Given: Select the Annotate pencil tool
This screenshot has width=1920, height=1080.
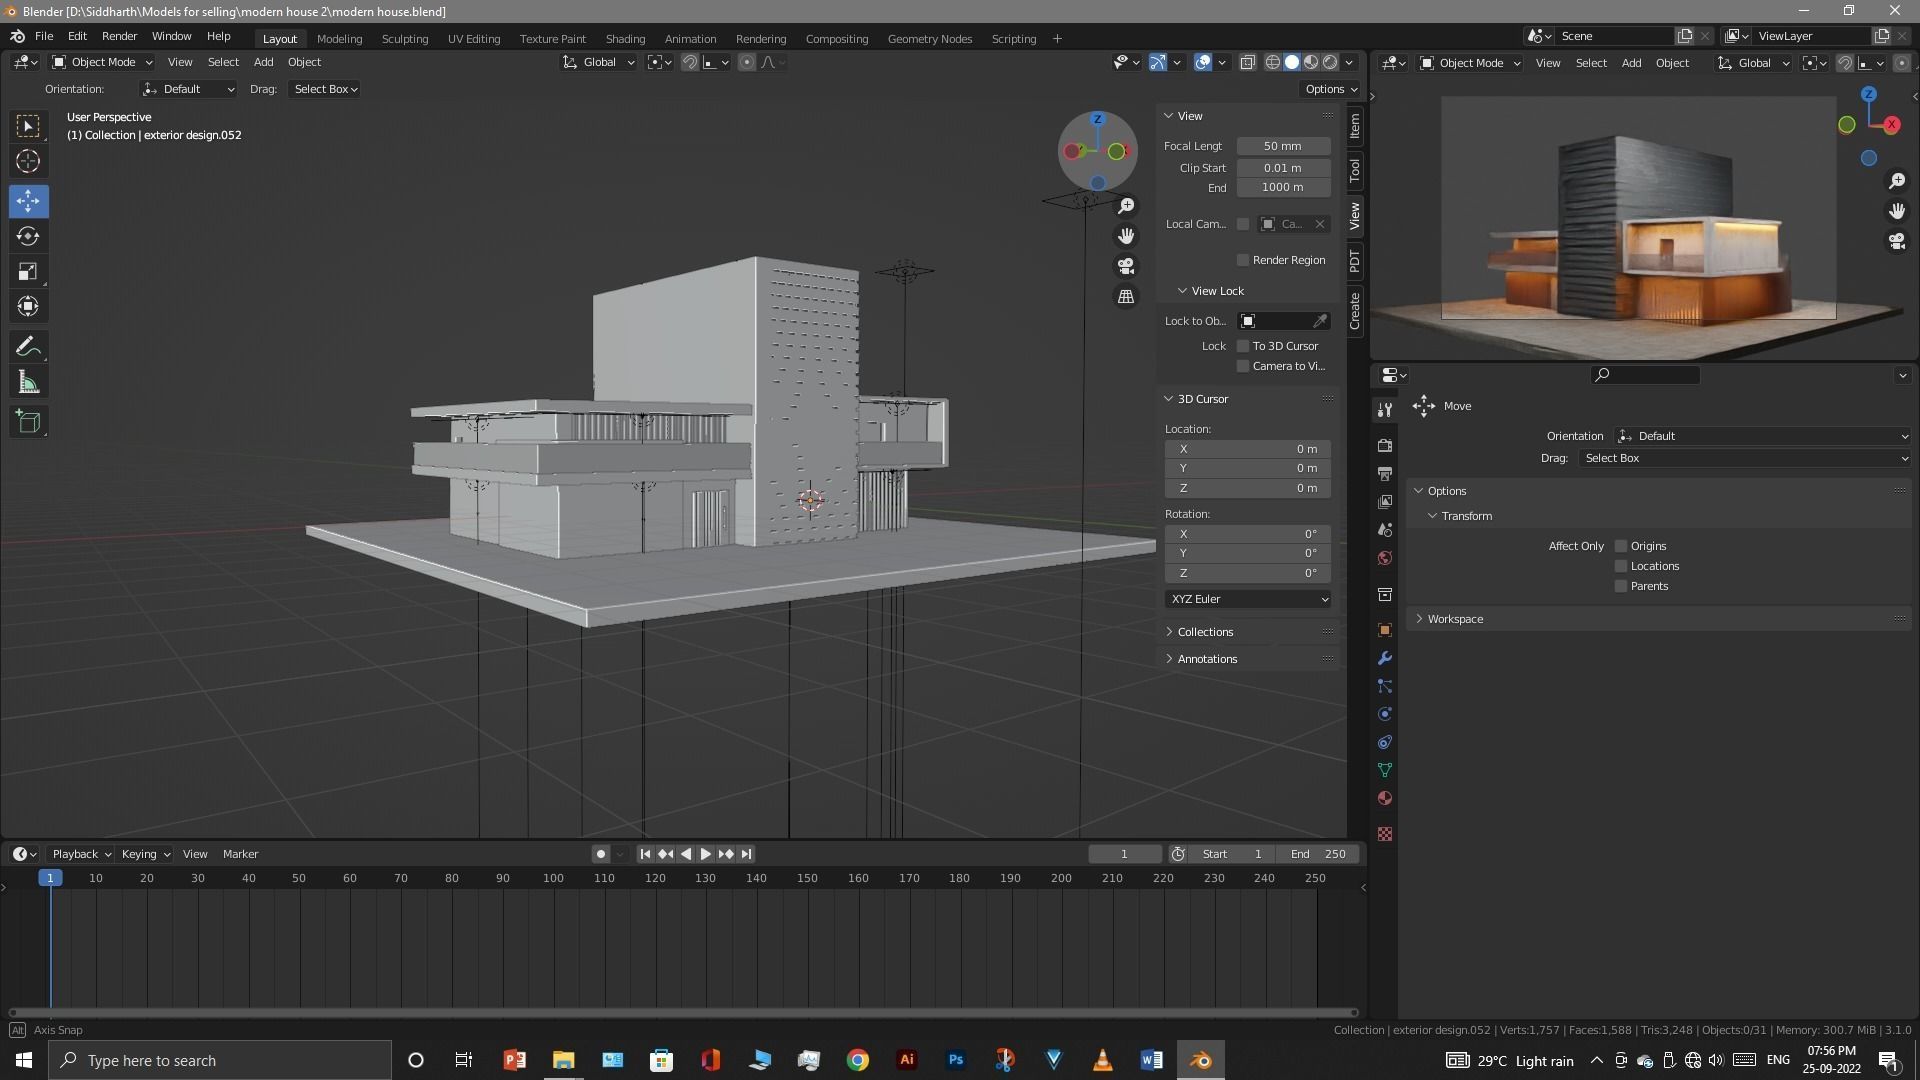Looking at the screenshot, I should click(x=28, y=347).
